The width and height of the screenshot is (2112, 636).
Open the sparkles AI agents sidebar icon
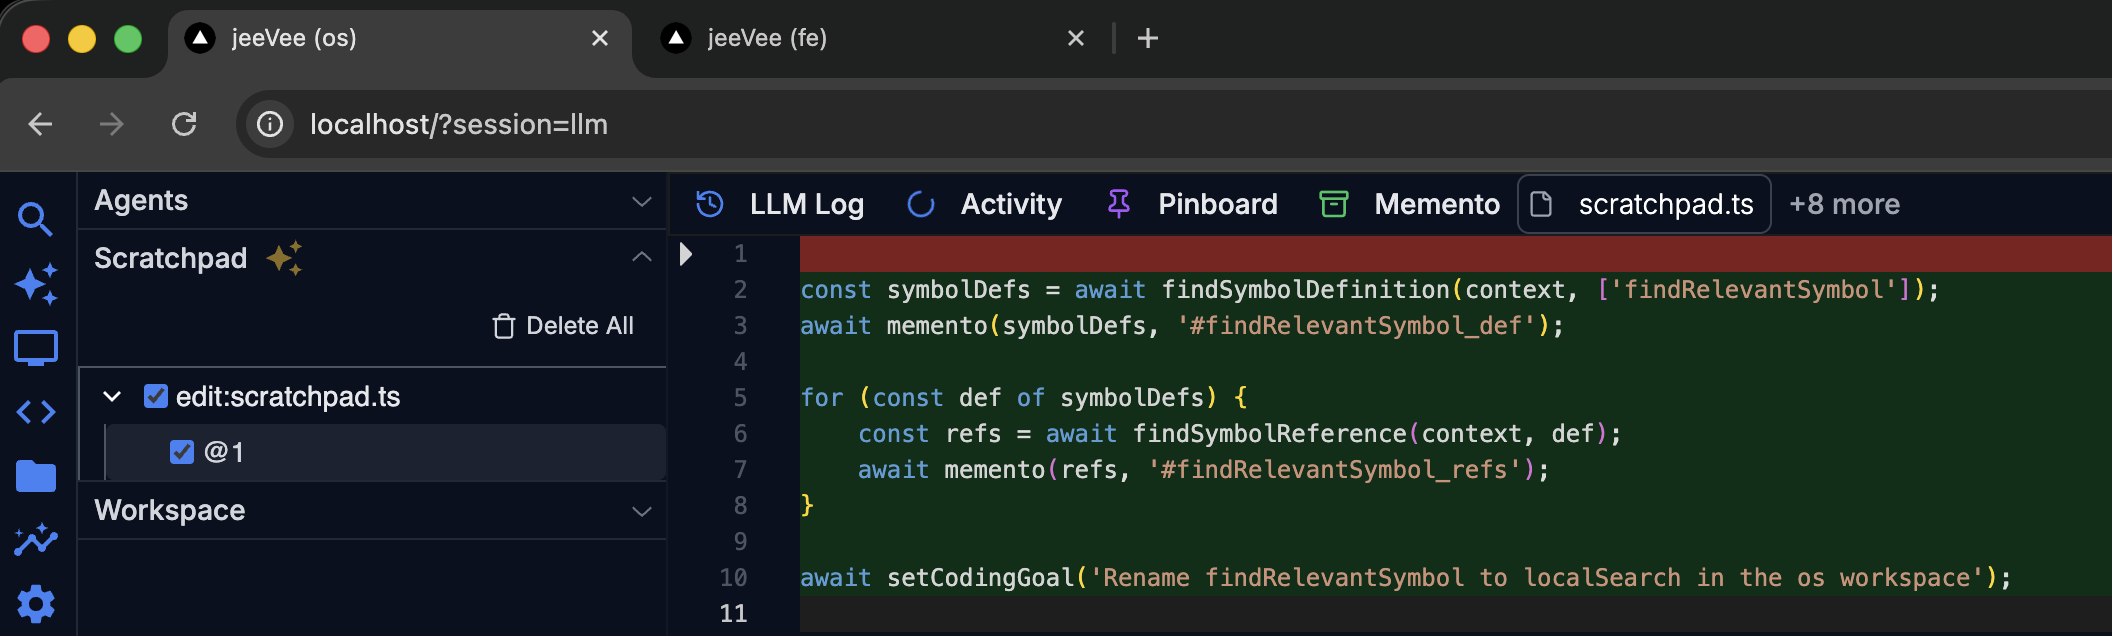[x=36, y=284]
